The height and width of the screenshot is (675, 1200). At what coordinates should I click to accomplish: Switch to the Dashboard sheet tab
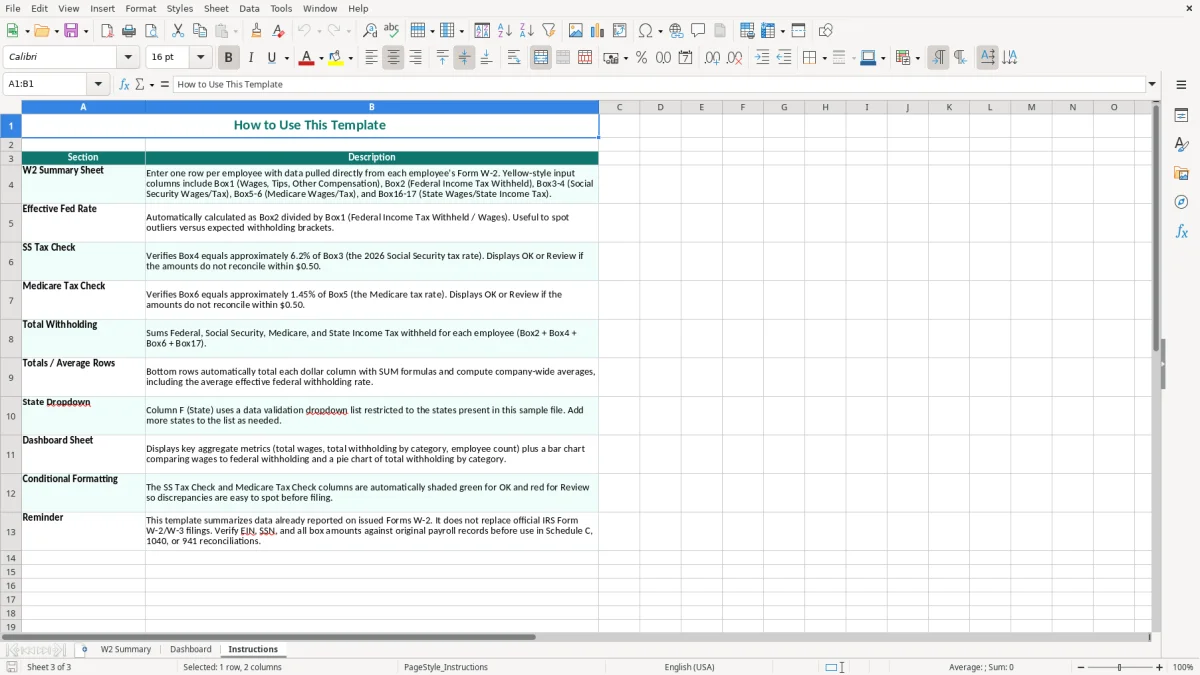(190, 649)
